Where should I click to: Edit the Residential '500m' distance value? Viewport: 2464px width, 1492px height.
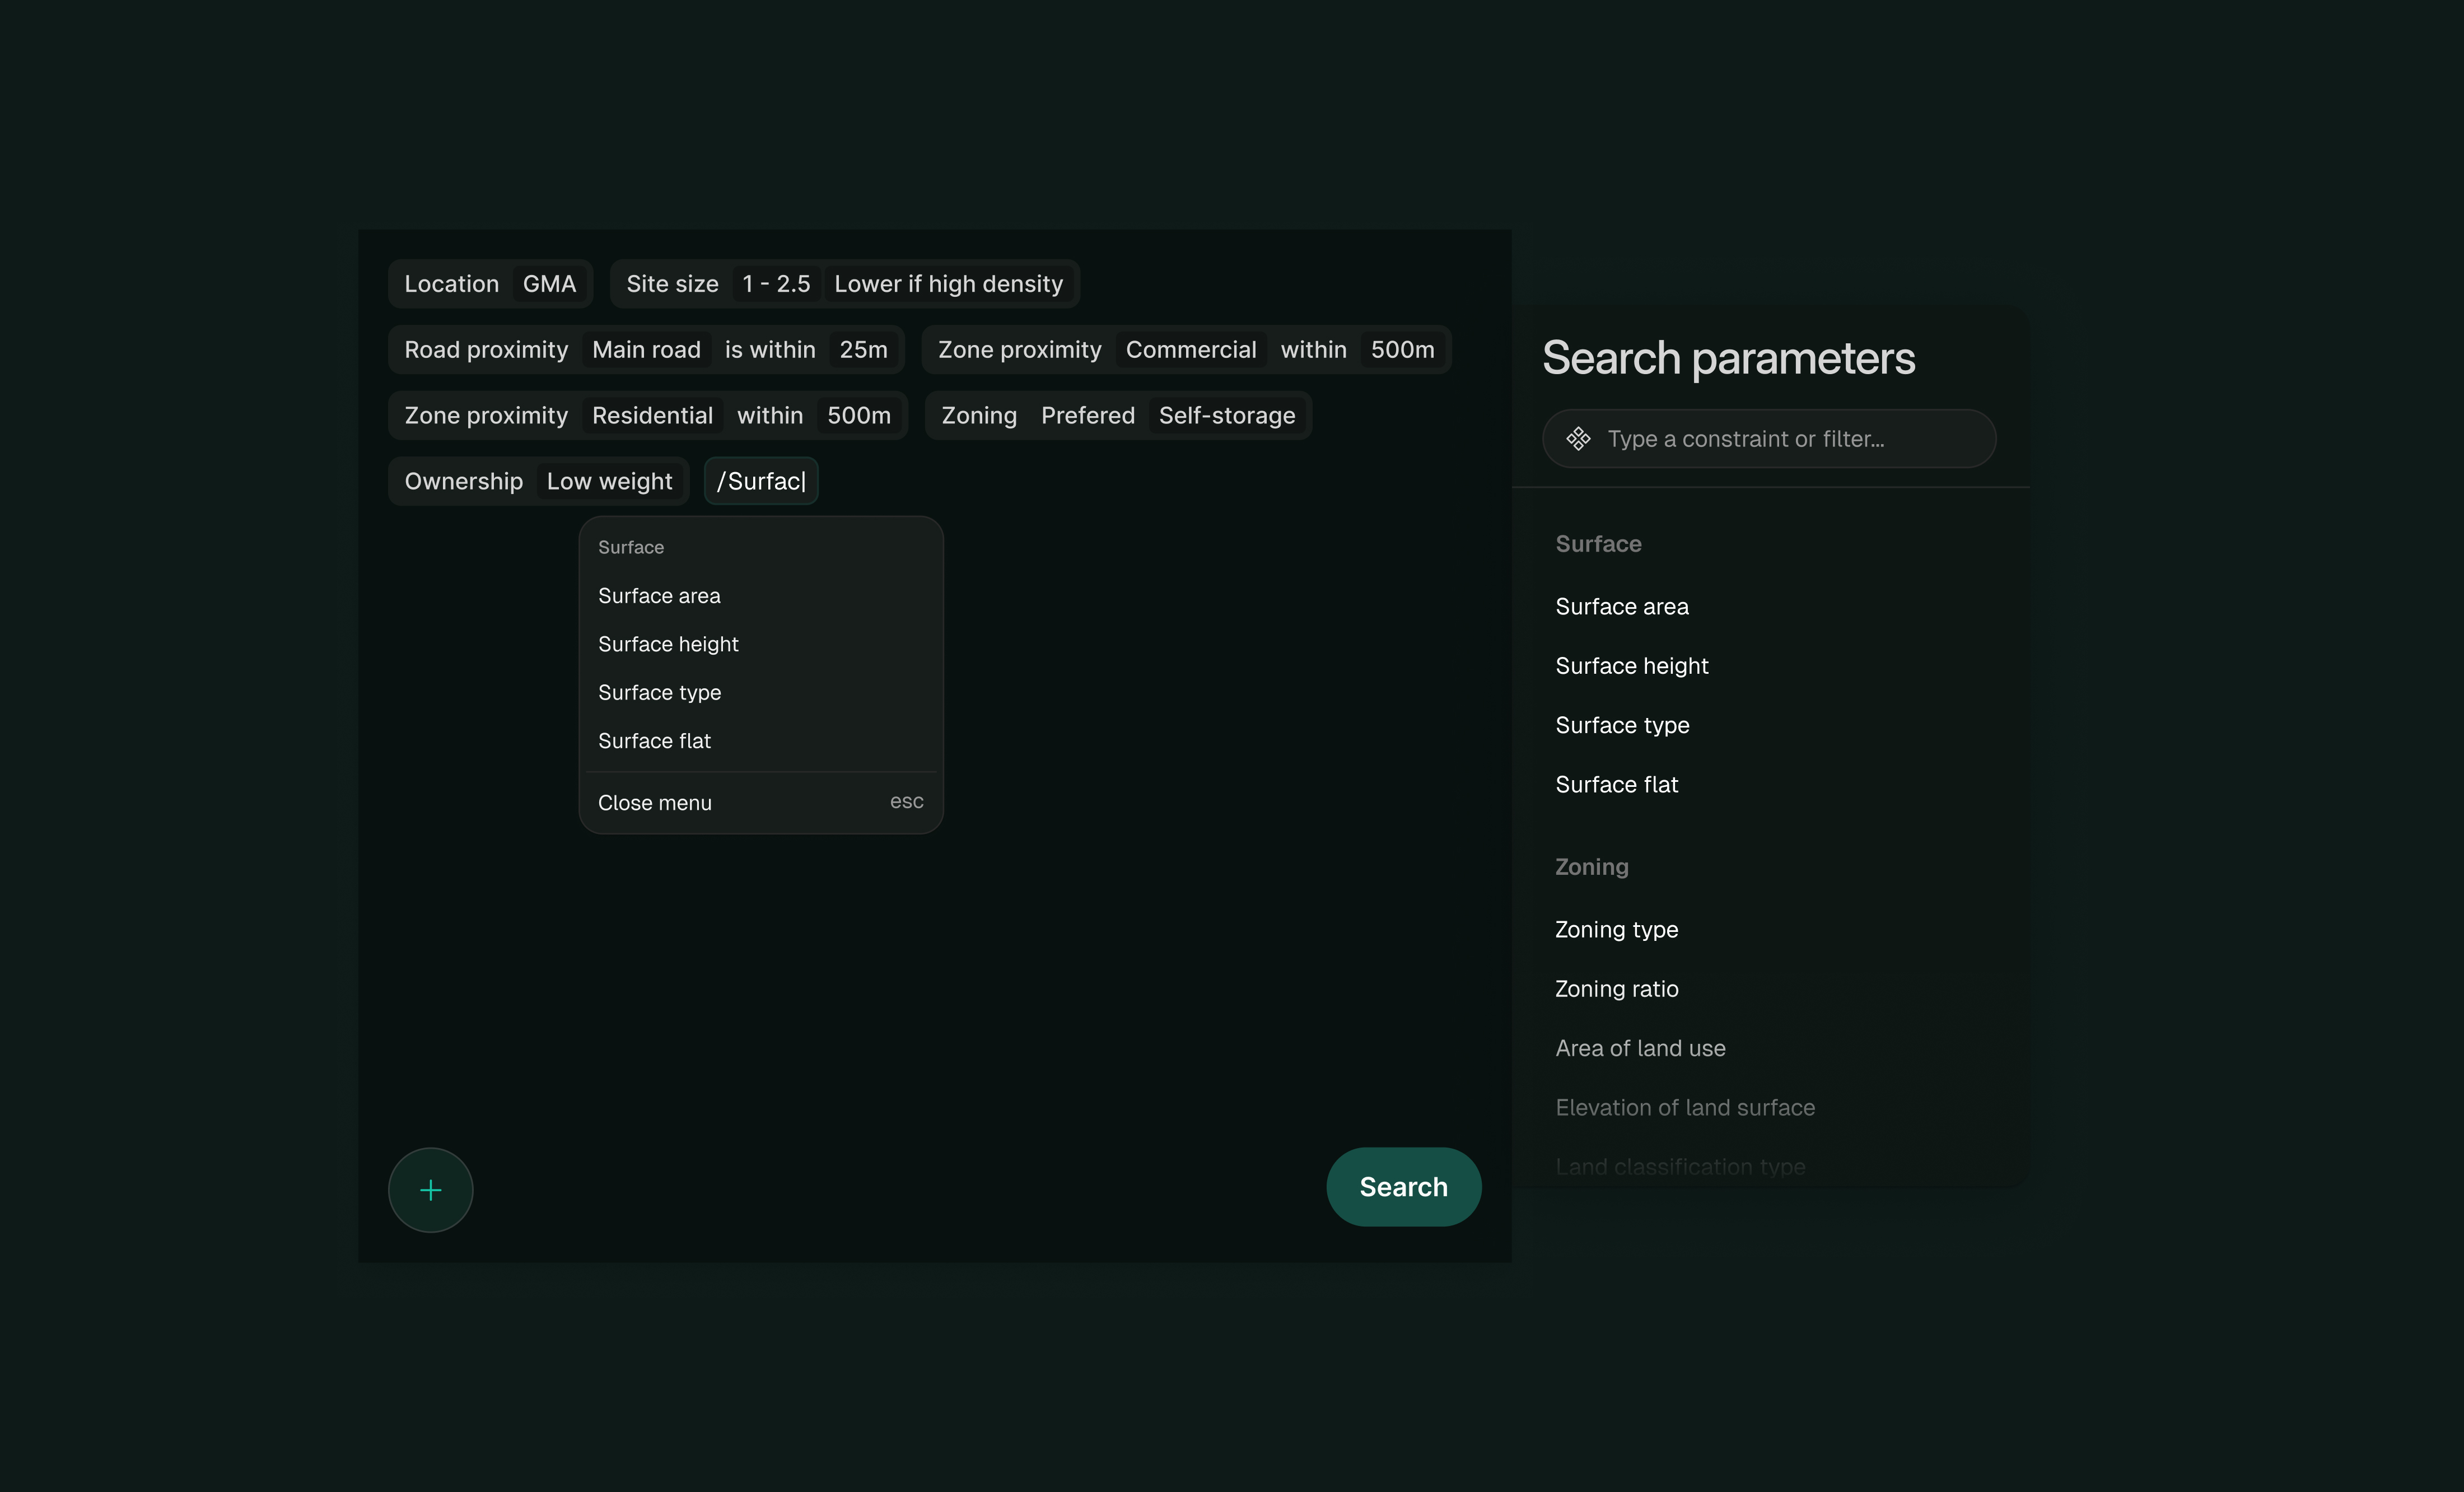tap(858, 416)
